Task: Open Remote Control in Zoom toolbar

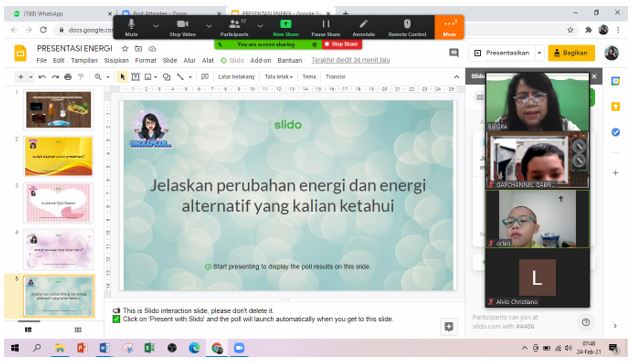Action: point(407,27)
